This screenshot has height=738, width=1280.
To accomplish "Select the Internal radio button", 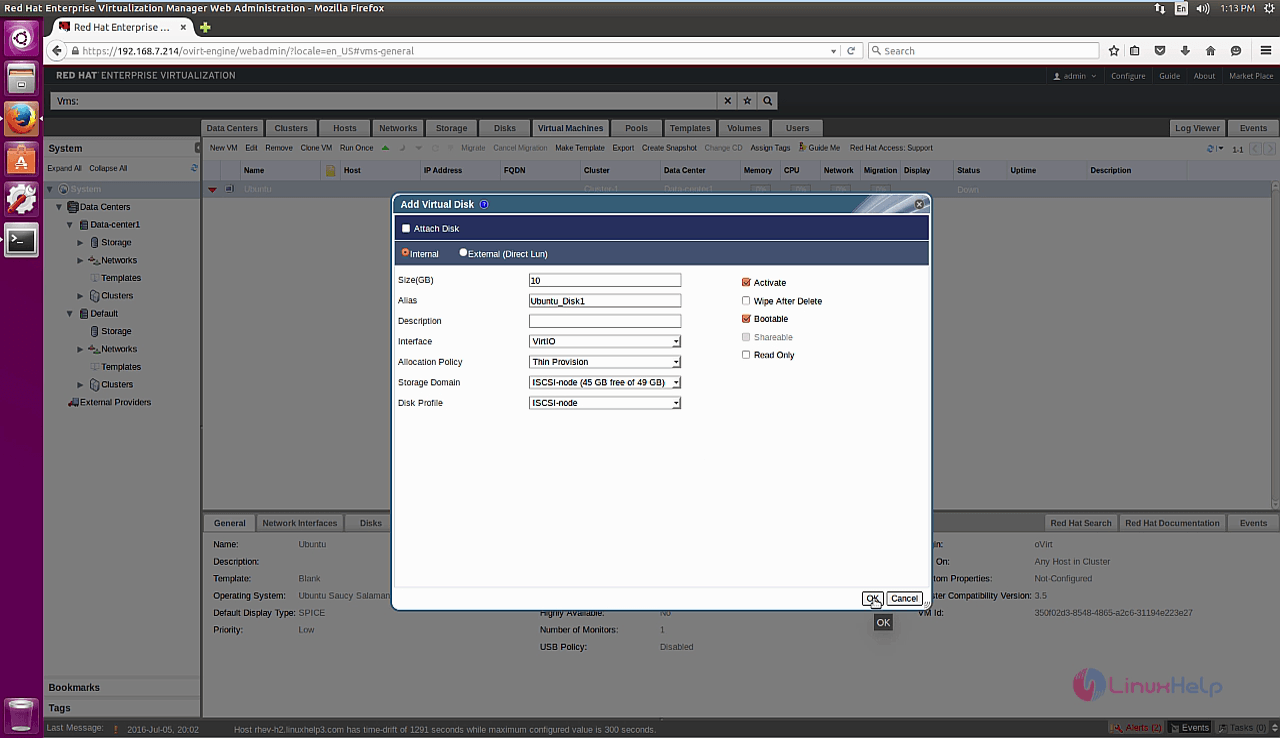I will (x=405, y=253).
